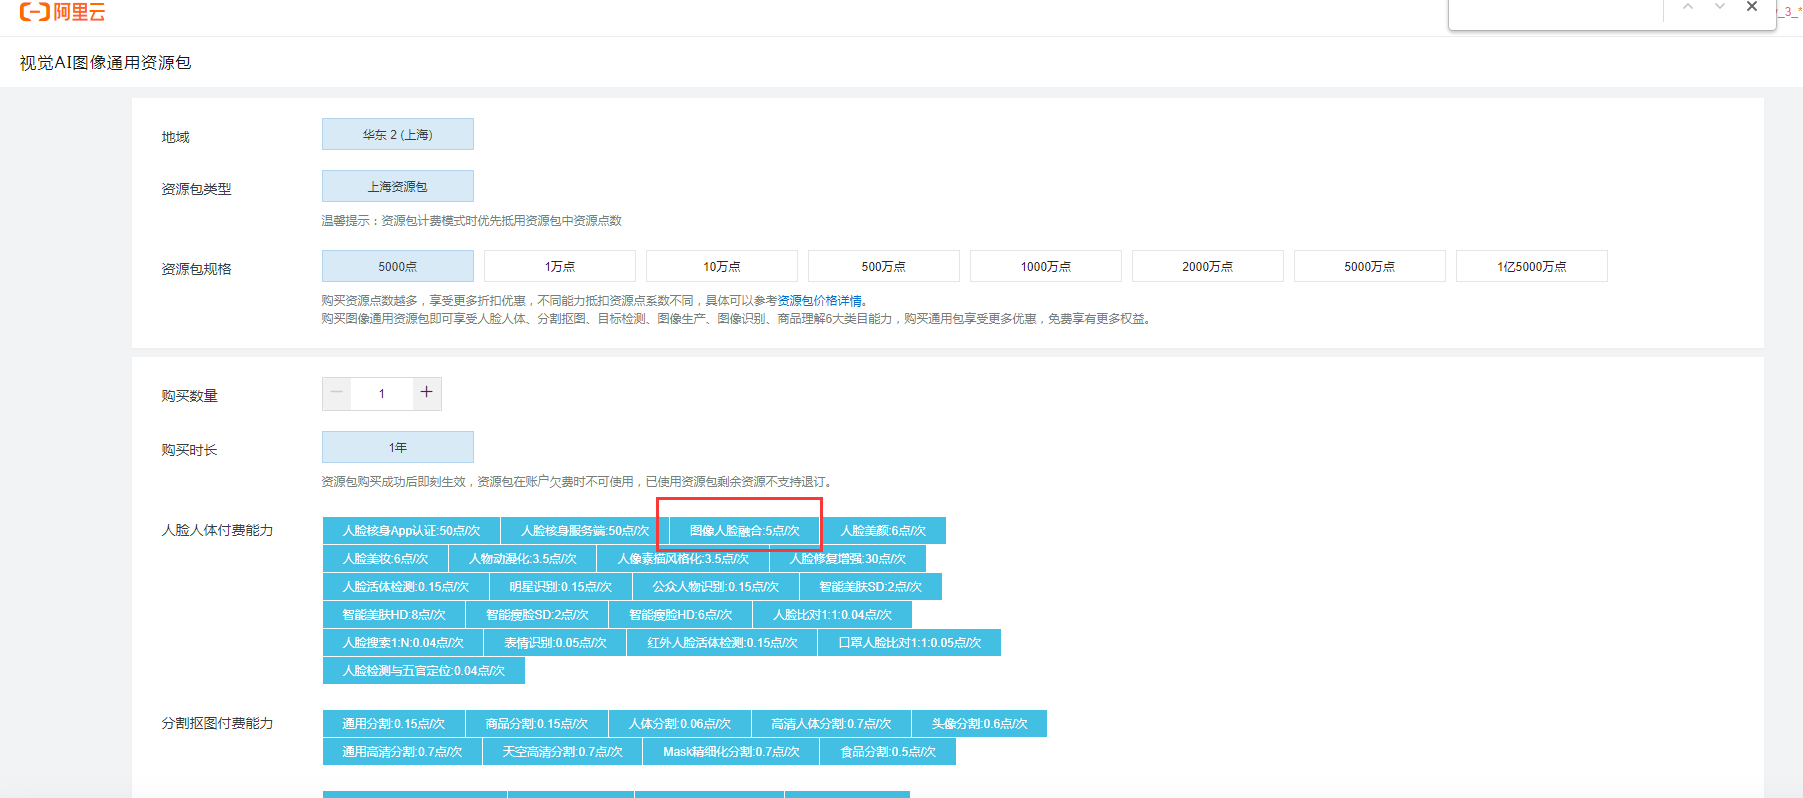The image size is (1803, 798).
Task: Click 天空高清分割:0.7点/次 tag
Action: (x=562, y=751)
